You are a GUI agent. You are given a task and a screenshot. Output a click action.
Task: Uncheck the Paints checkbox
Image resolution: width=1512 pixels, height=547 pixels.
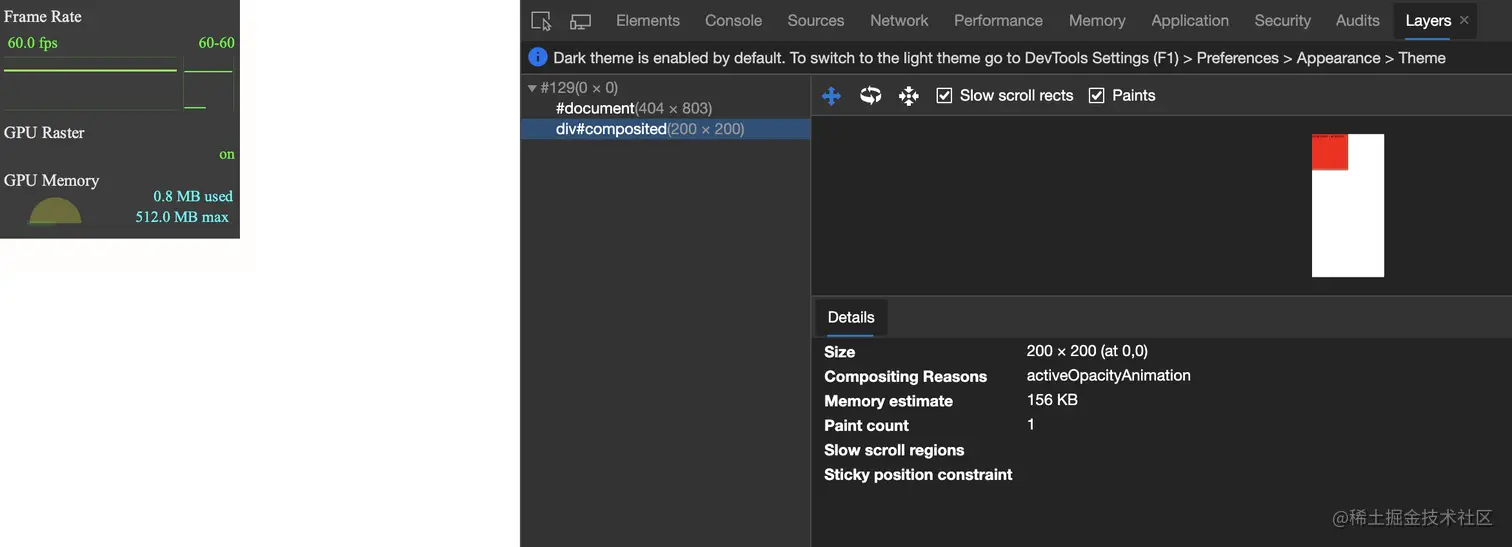[1096, 96]
